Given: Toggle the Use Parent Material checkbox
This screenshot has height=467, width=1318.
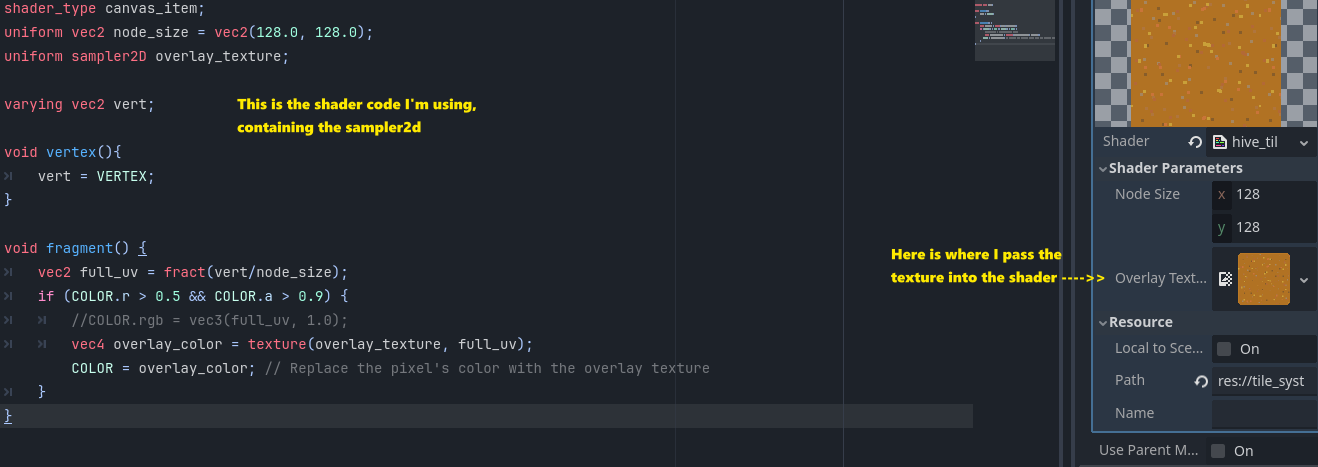Looking at the screenshot, I should (x=1217, y=451).
